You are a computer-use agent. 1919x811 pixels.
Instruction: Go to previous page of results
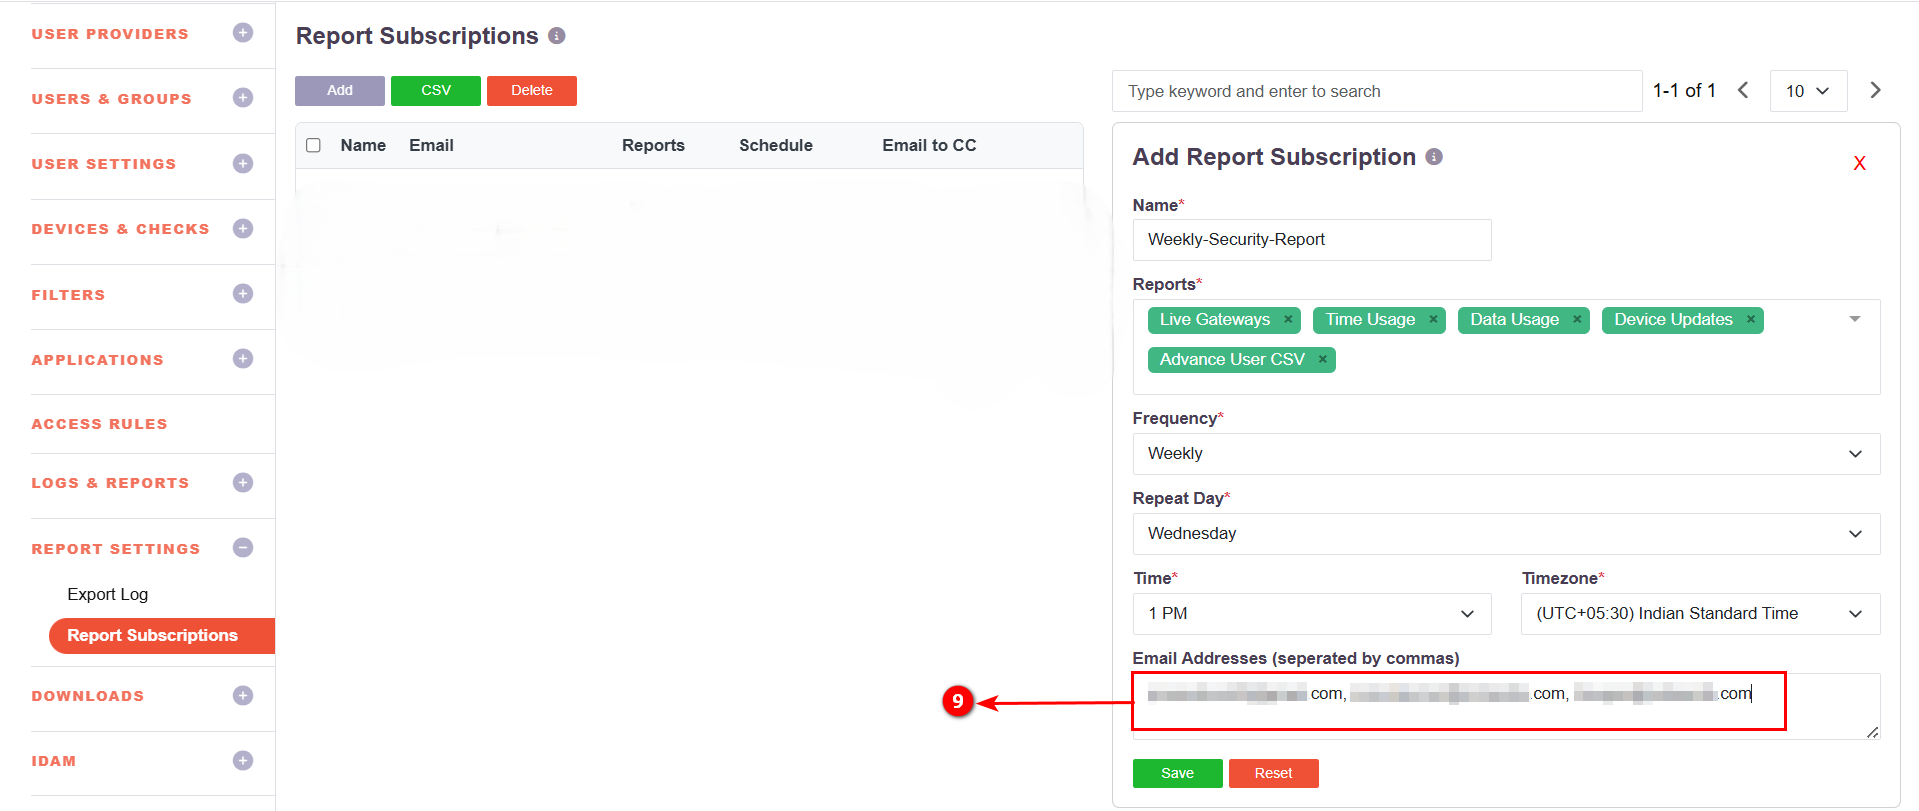1743,91
